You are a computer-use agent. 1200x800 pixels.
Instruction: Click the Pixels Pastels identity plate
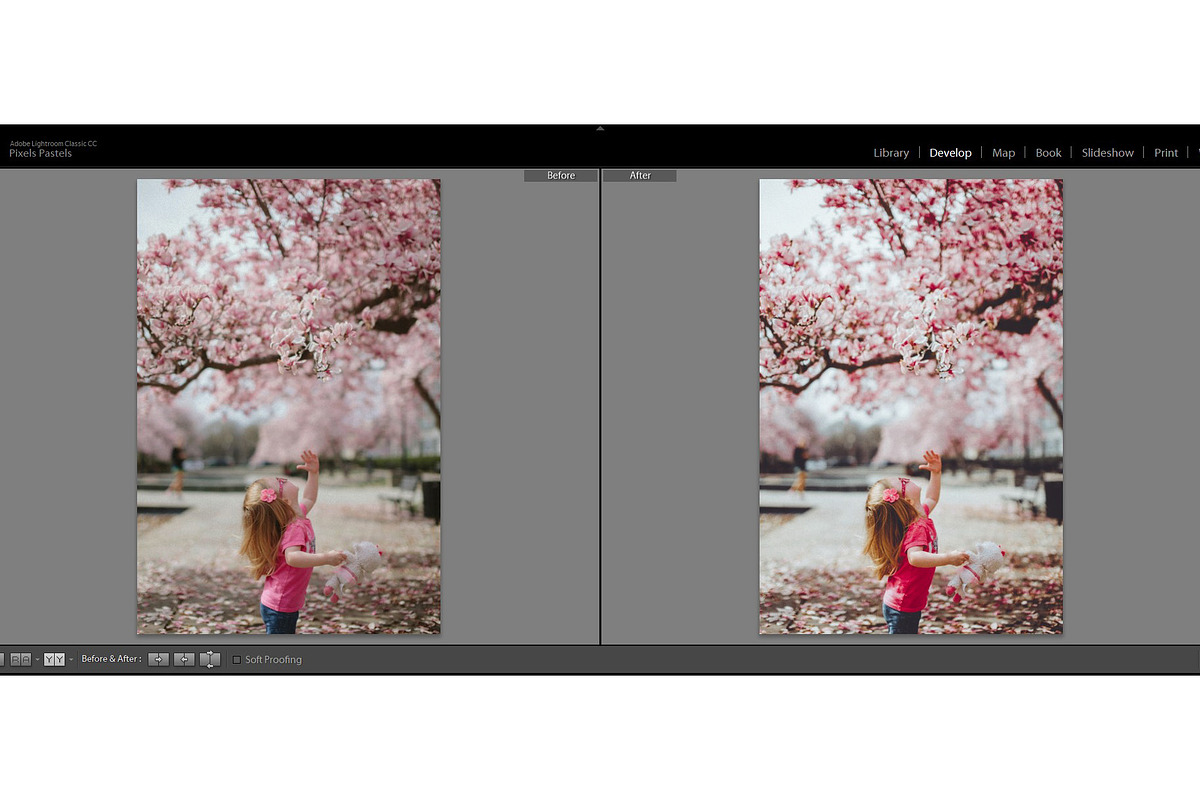[x=40, y=154]
